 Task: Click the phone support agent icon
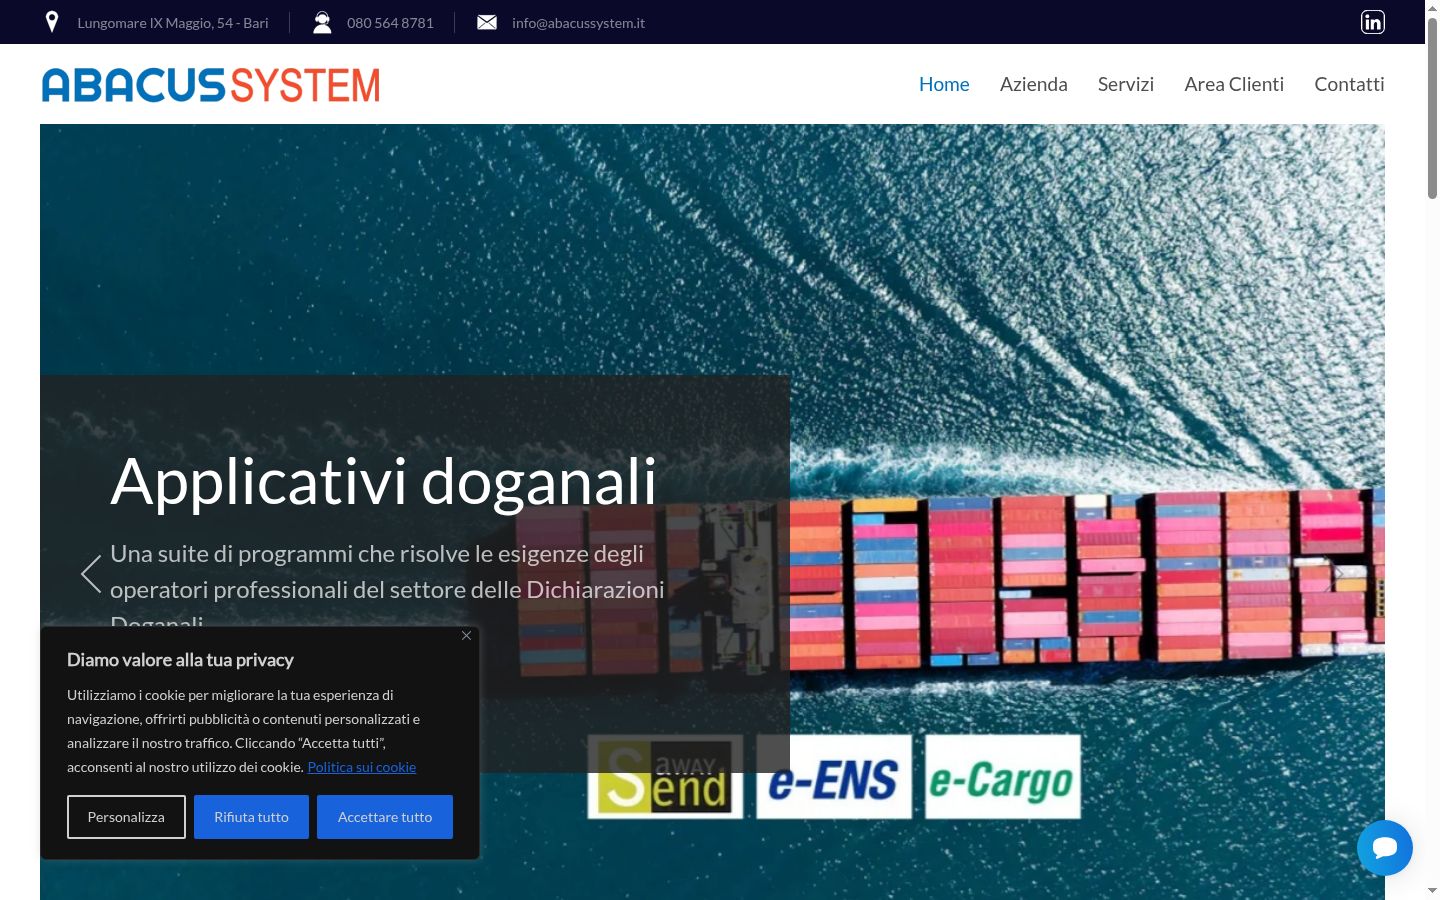pyautogui.click(x=322, y=22)
